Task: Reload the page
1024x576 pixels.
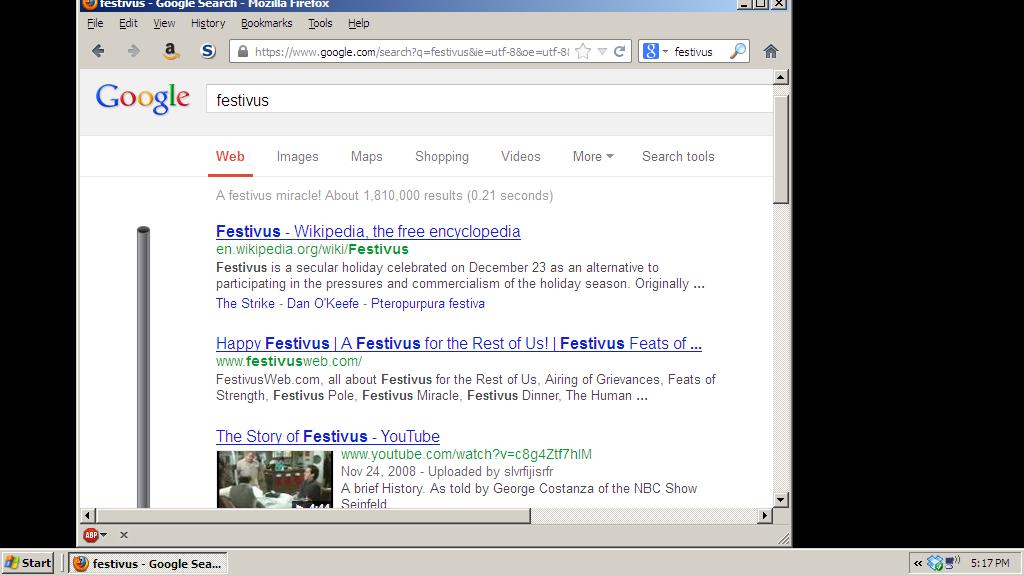Action: coord(620,52)
